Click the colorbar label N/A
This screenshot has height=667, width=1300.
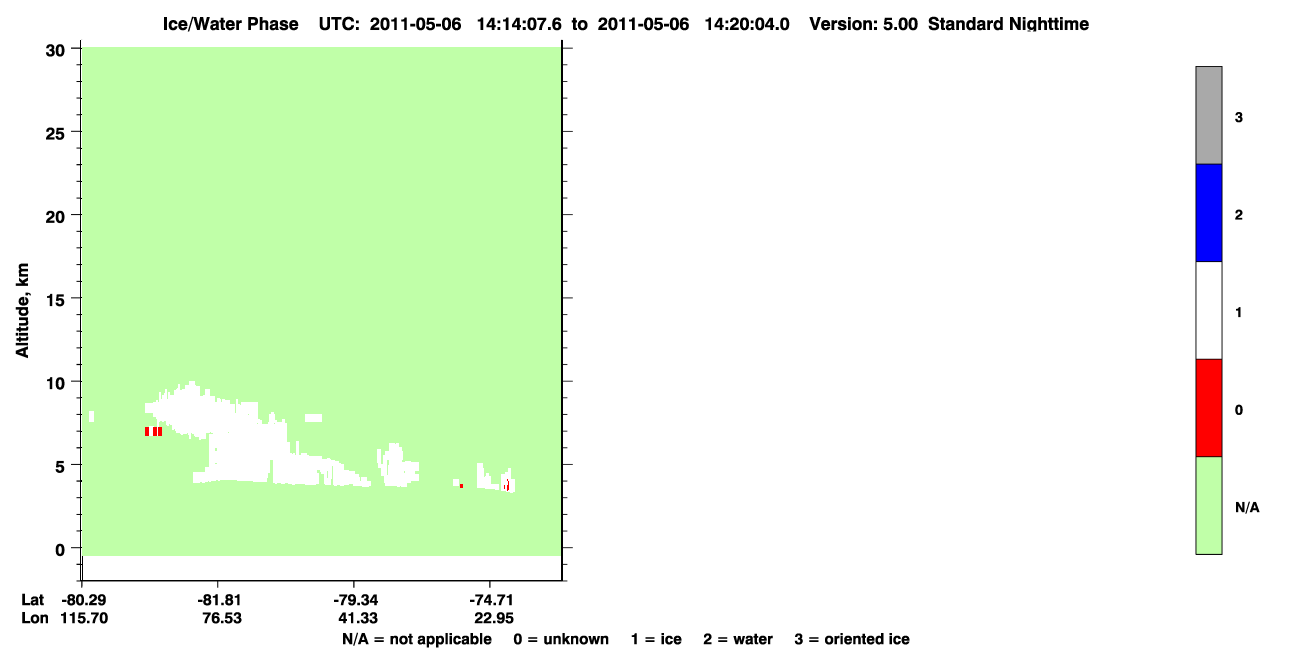[x=1247, y=508]
